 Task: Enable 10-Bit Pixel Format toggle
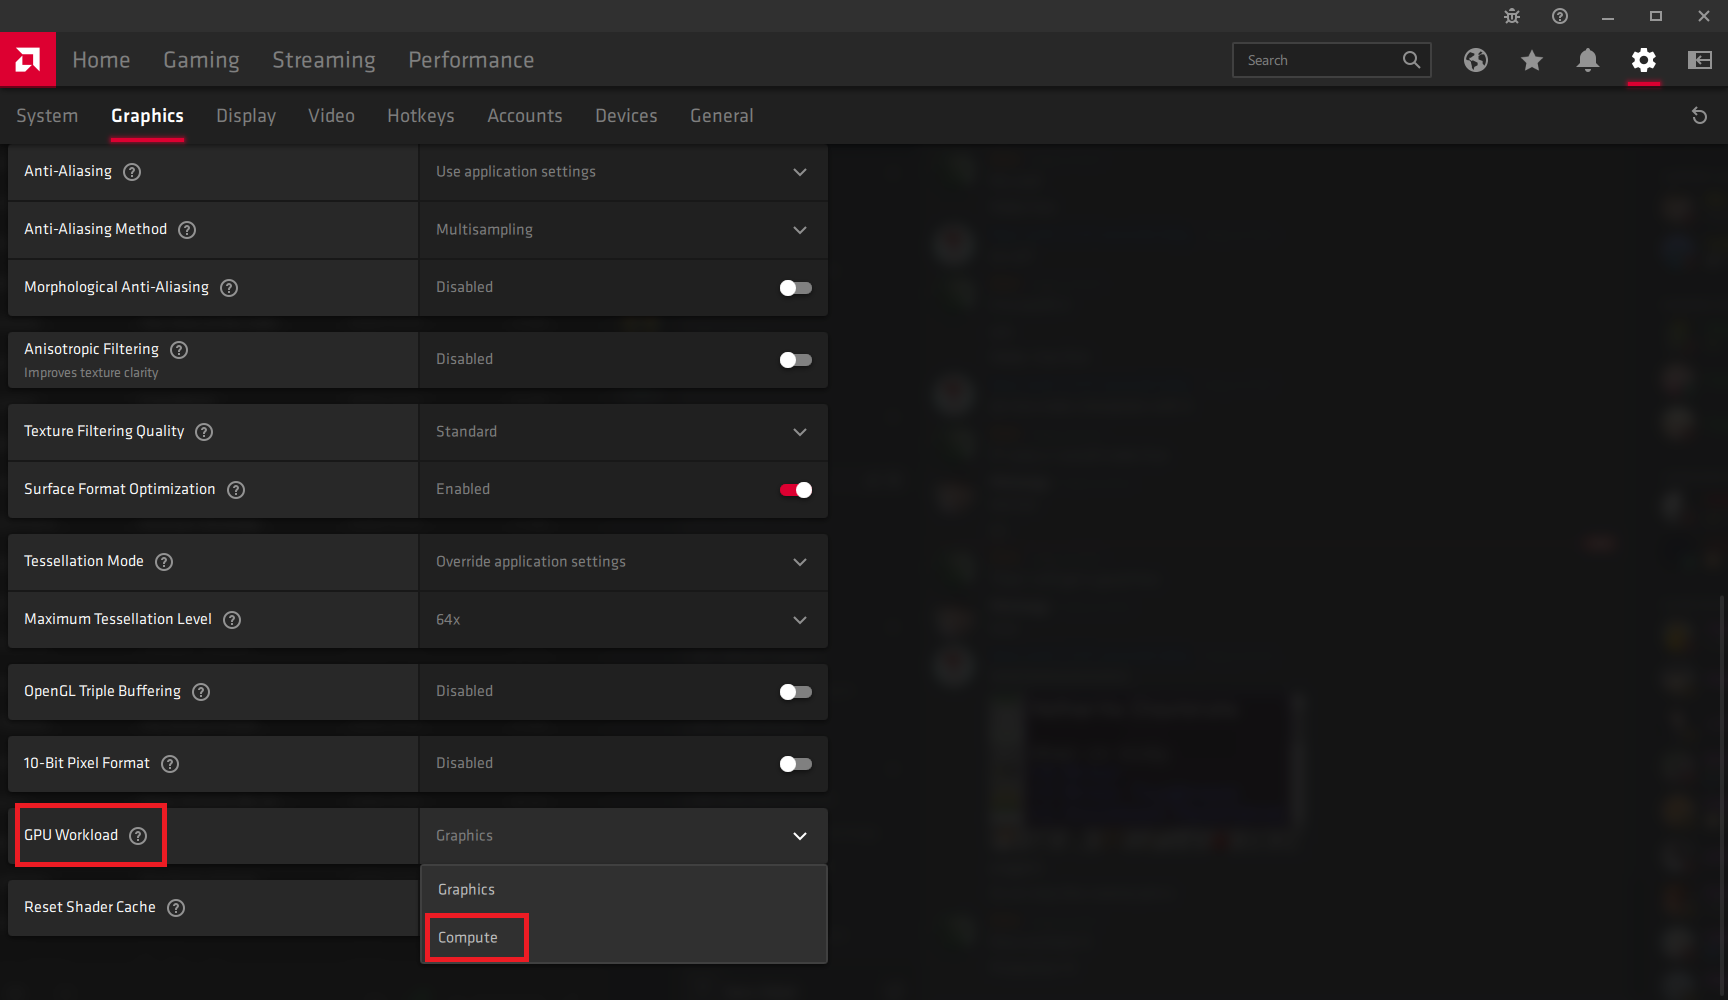pyautogui.click(x=796, y=764)
